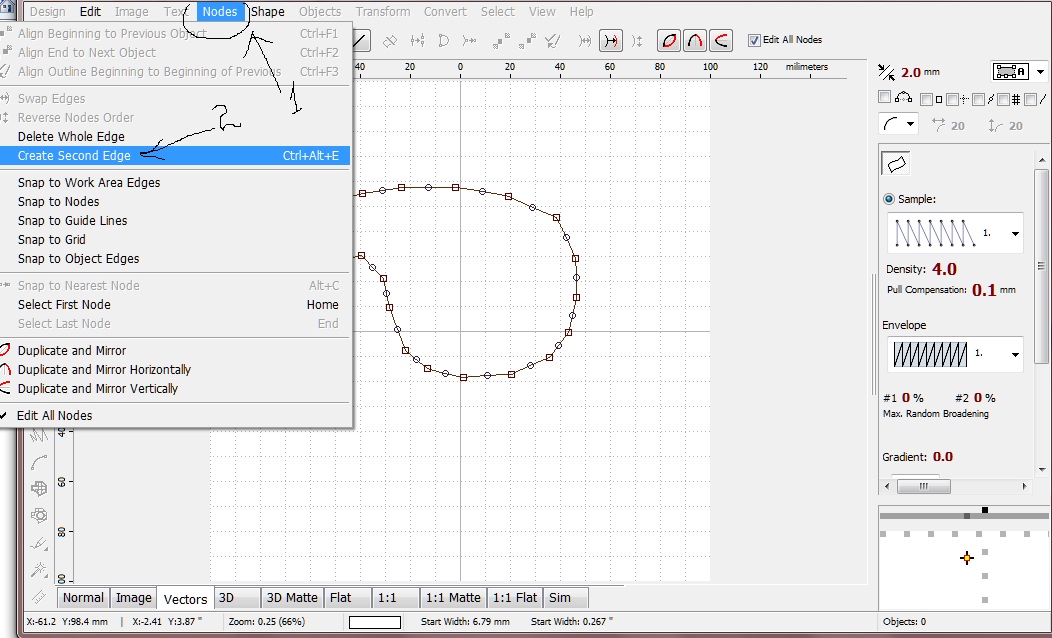Click the horizontal scrollbar thumb in properties panel
This screenshot has width=1052, height=638.
[x=922, y=486]
